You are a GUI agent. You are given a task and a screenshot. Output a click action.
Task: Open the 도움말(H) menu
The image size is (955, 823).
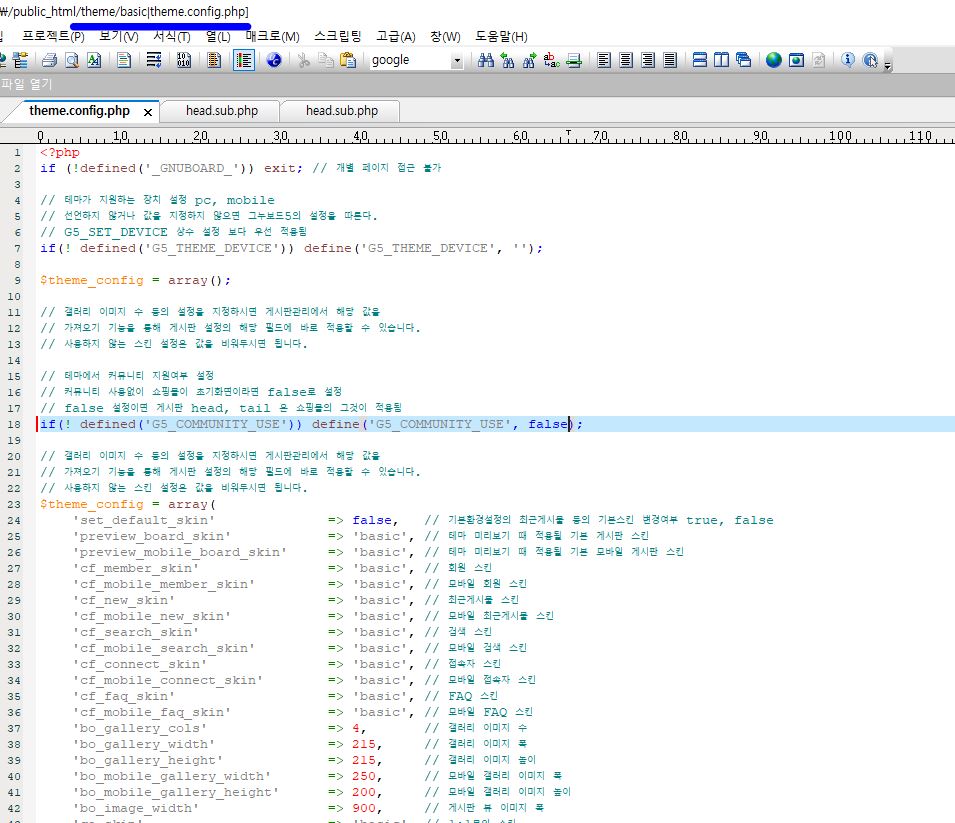pos(501,37)
